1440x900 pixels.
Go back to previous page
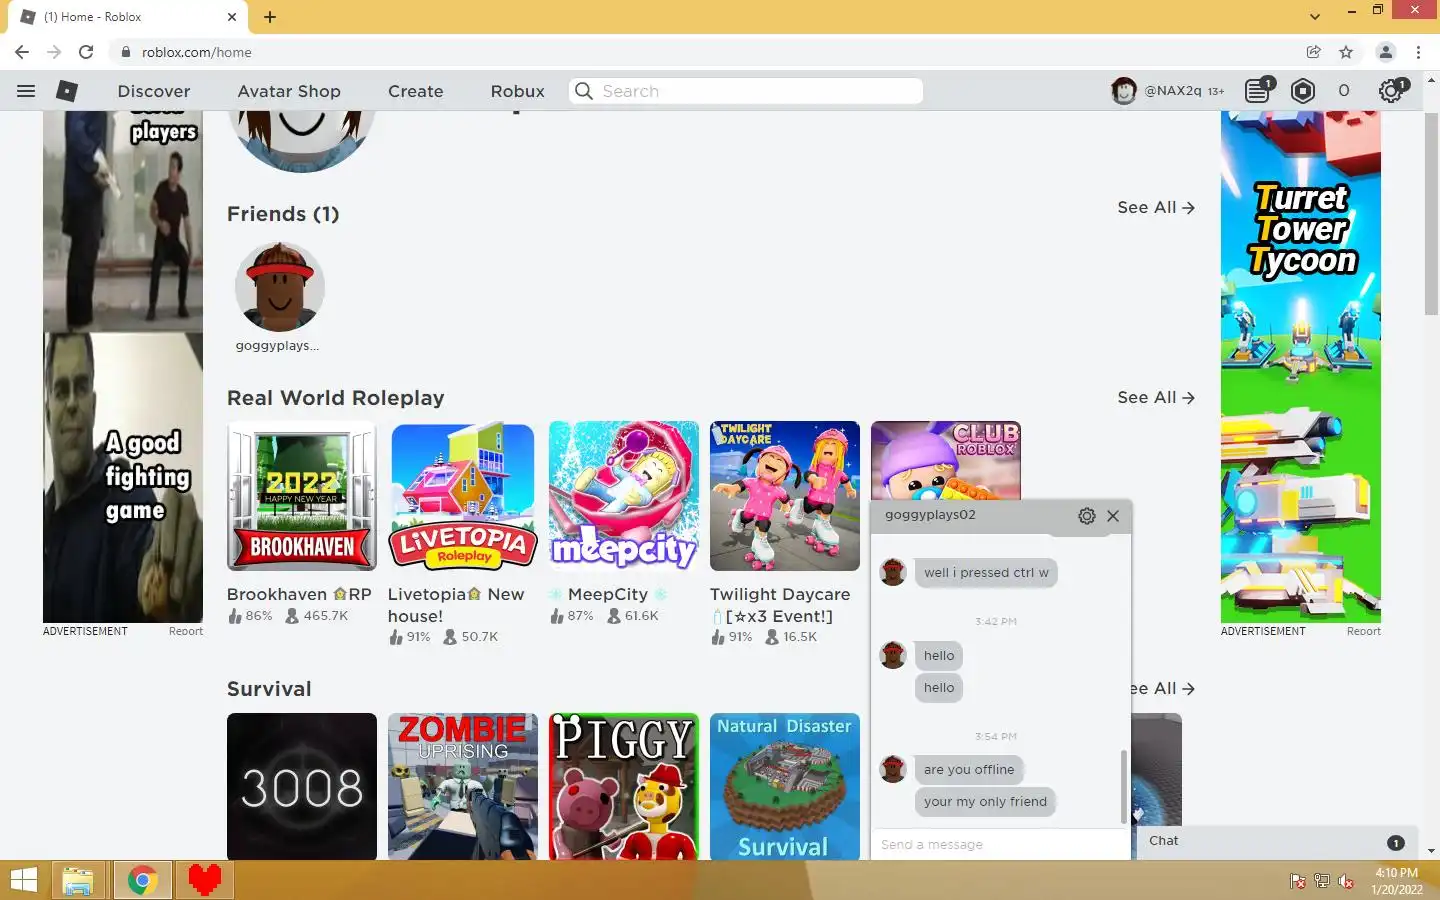pyautogui.click(x=22, y=52)
